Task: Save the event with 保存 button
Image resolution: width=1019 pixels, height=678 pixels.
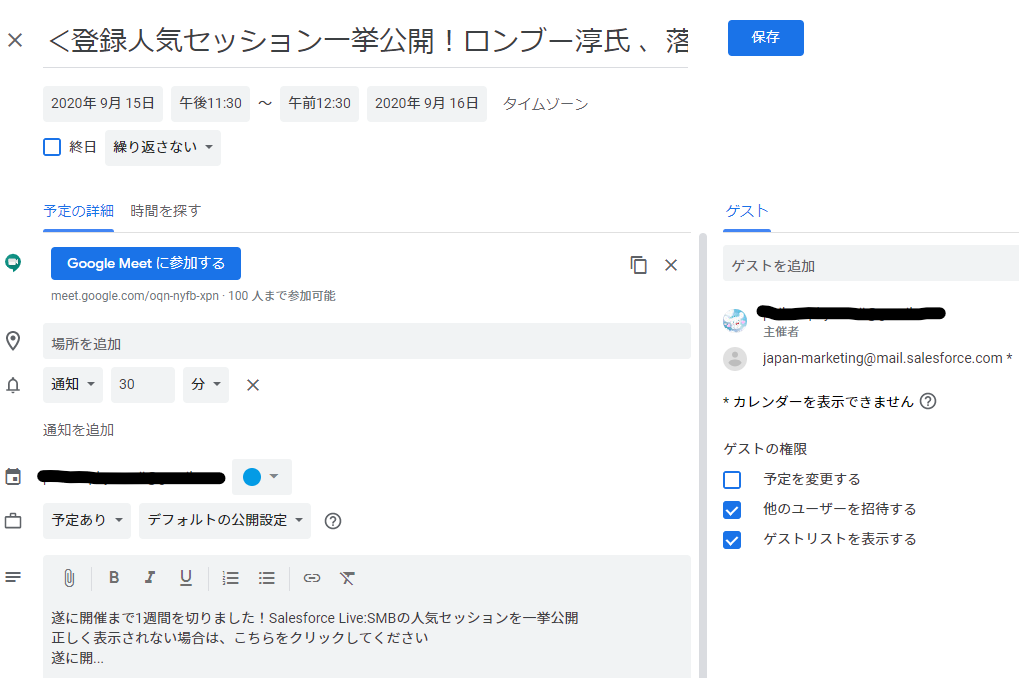Action: tap(766, 38)
